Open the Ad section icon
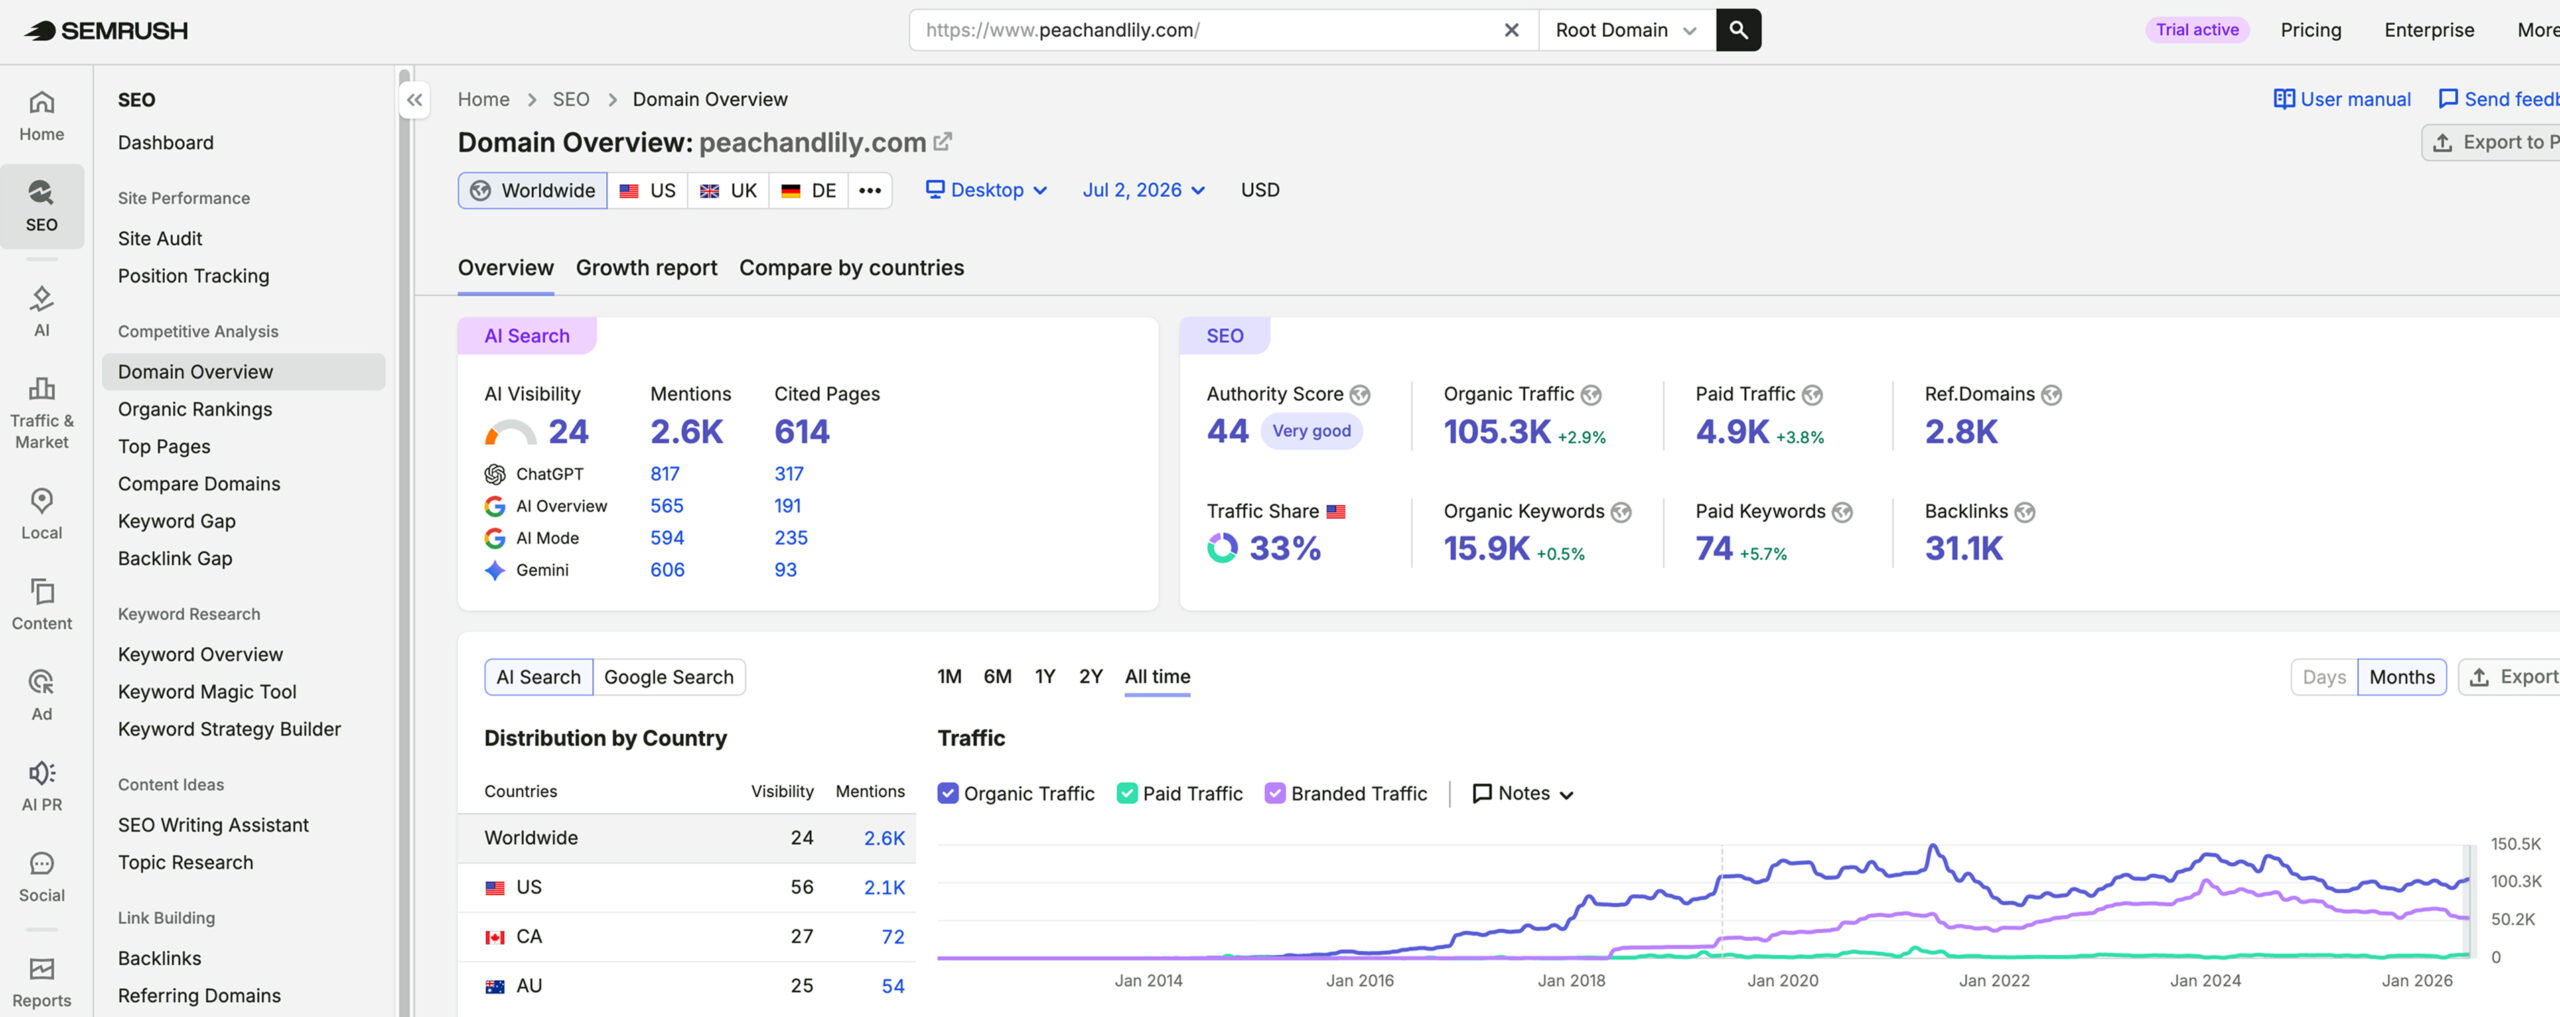2560x1017 pixels. click(x=41, y=695)
